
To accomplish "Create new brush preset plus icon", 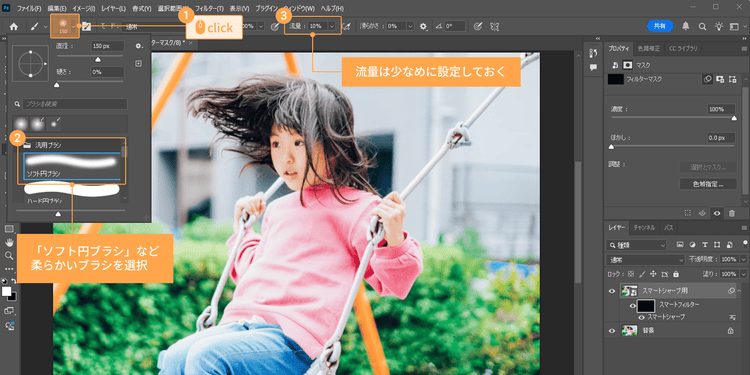I will [138, 63].
